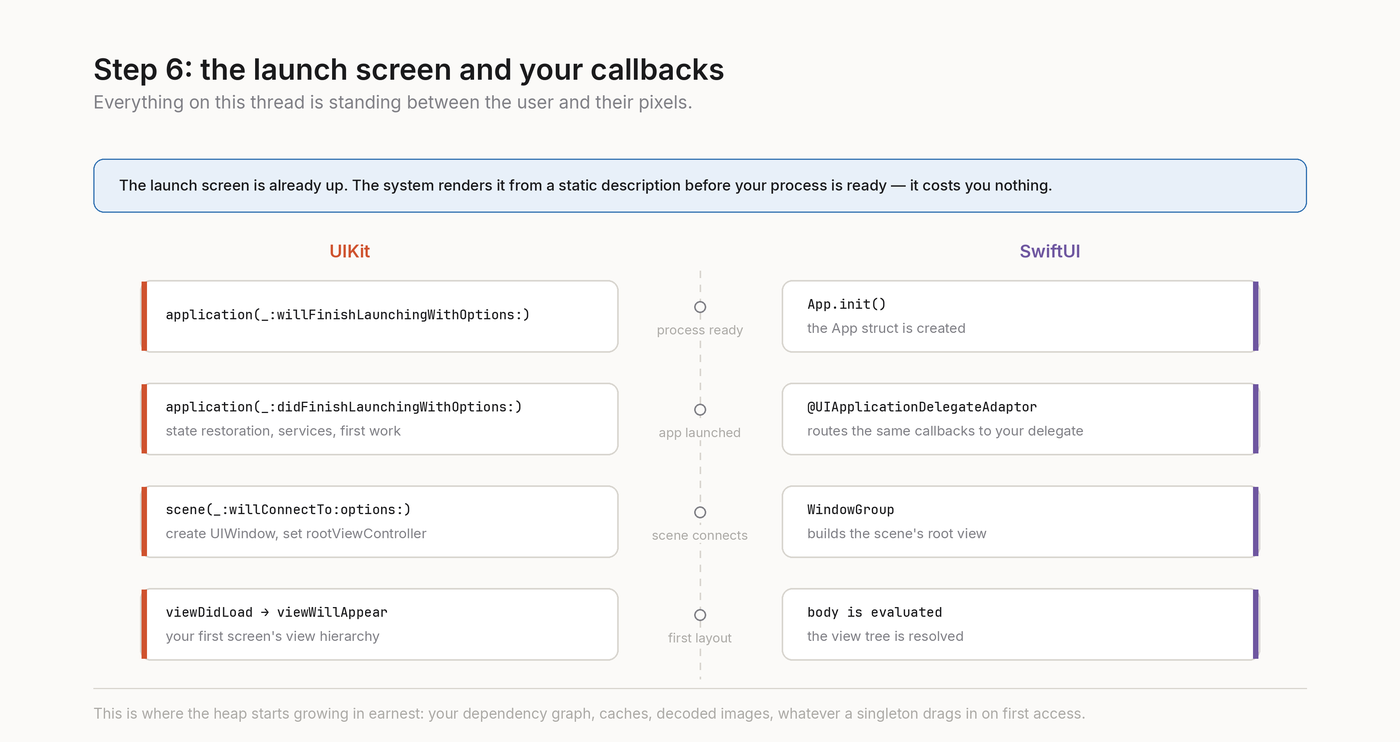This screenshot has height=742, width=1400.
Task: Click the 'scene connects' label
Action: click(700, 535)
